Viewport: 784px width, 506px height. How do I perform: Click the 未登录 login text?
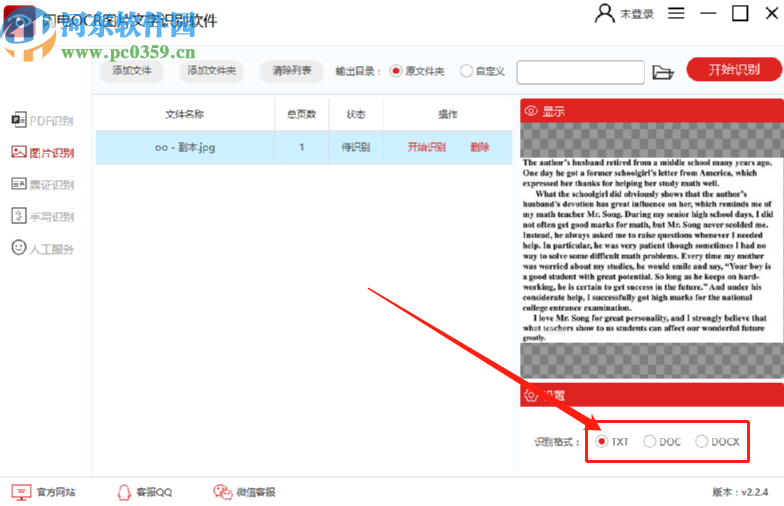pyautogui.click(x=636, y=14)
